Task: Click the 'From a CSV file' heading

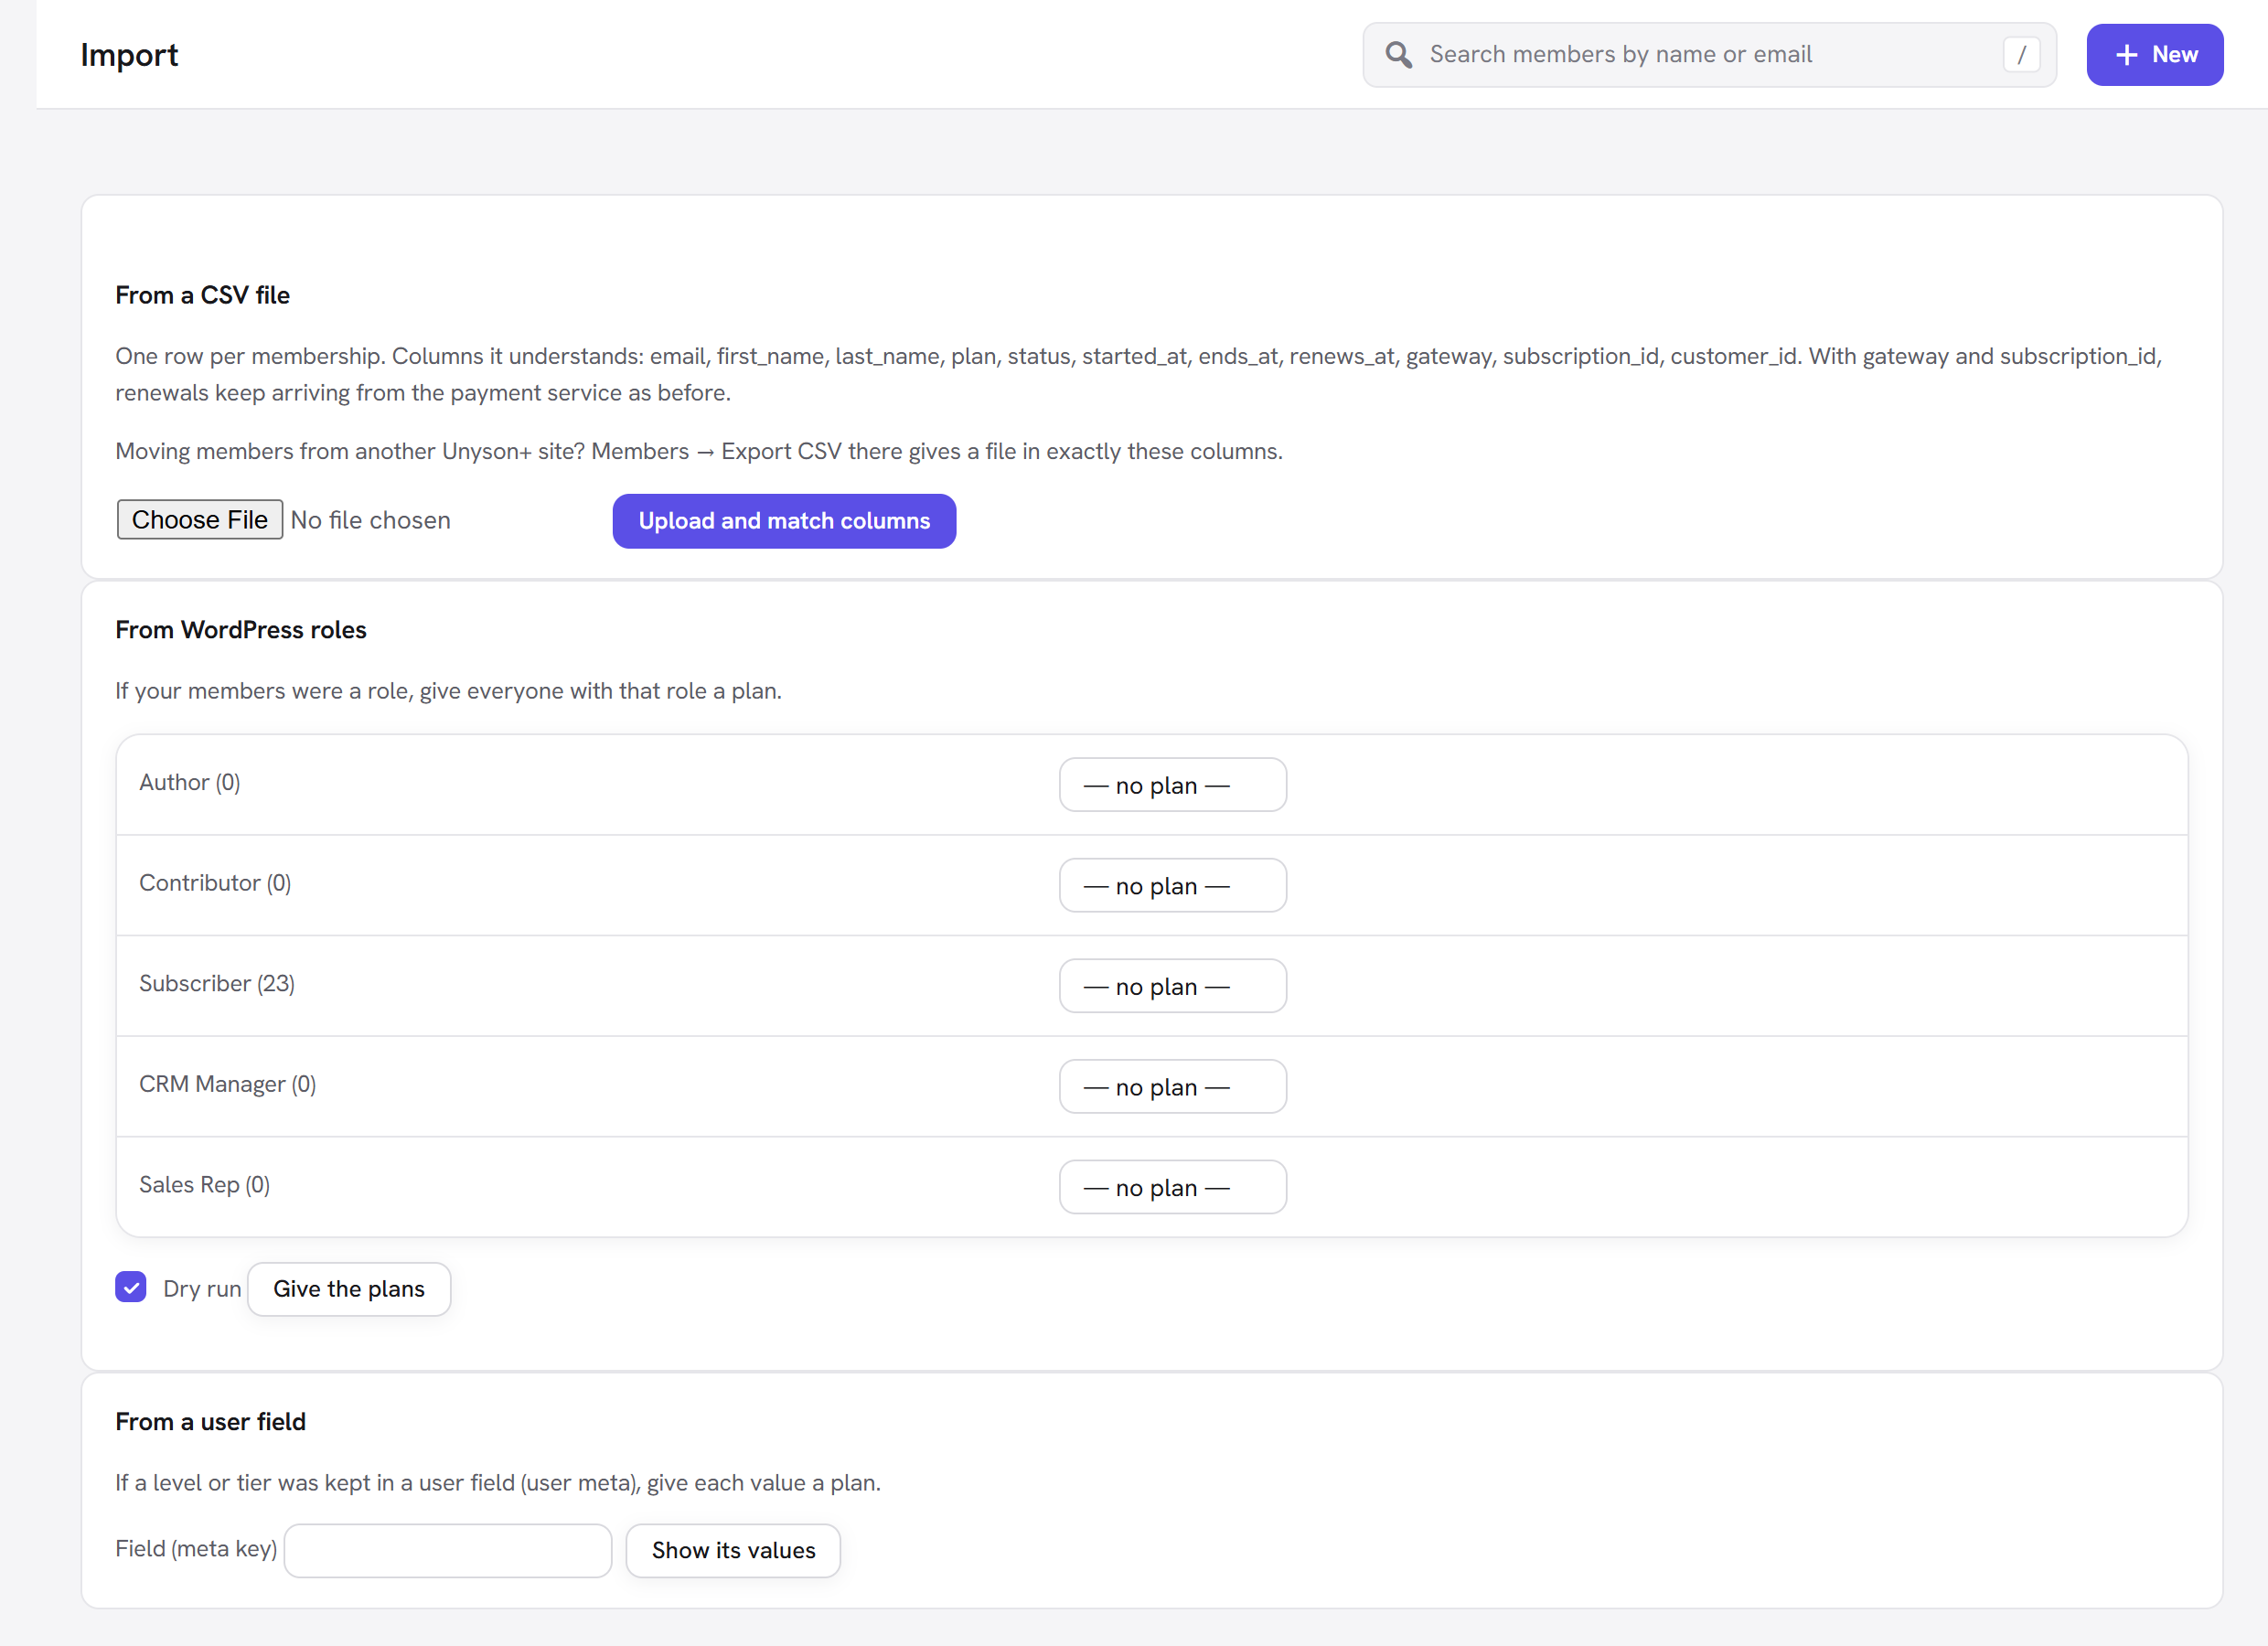Action: [x=203, y=295]
